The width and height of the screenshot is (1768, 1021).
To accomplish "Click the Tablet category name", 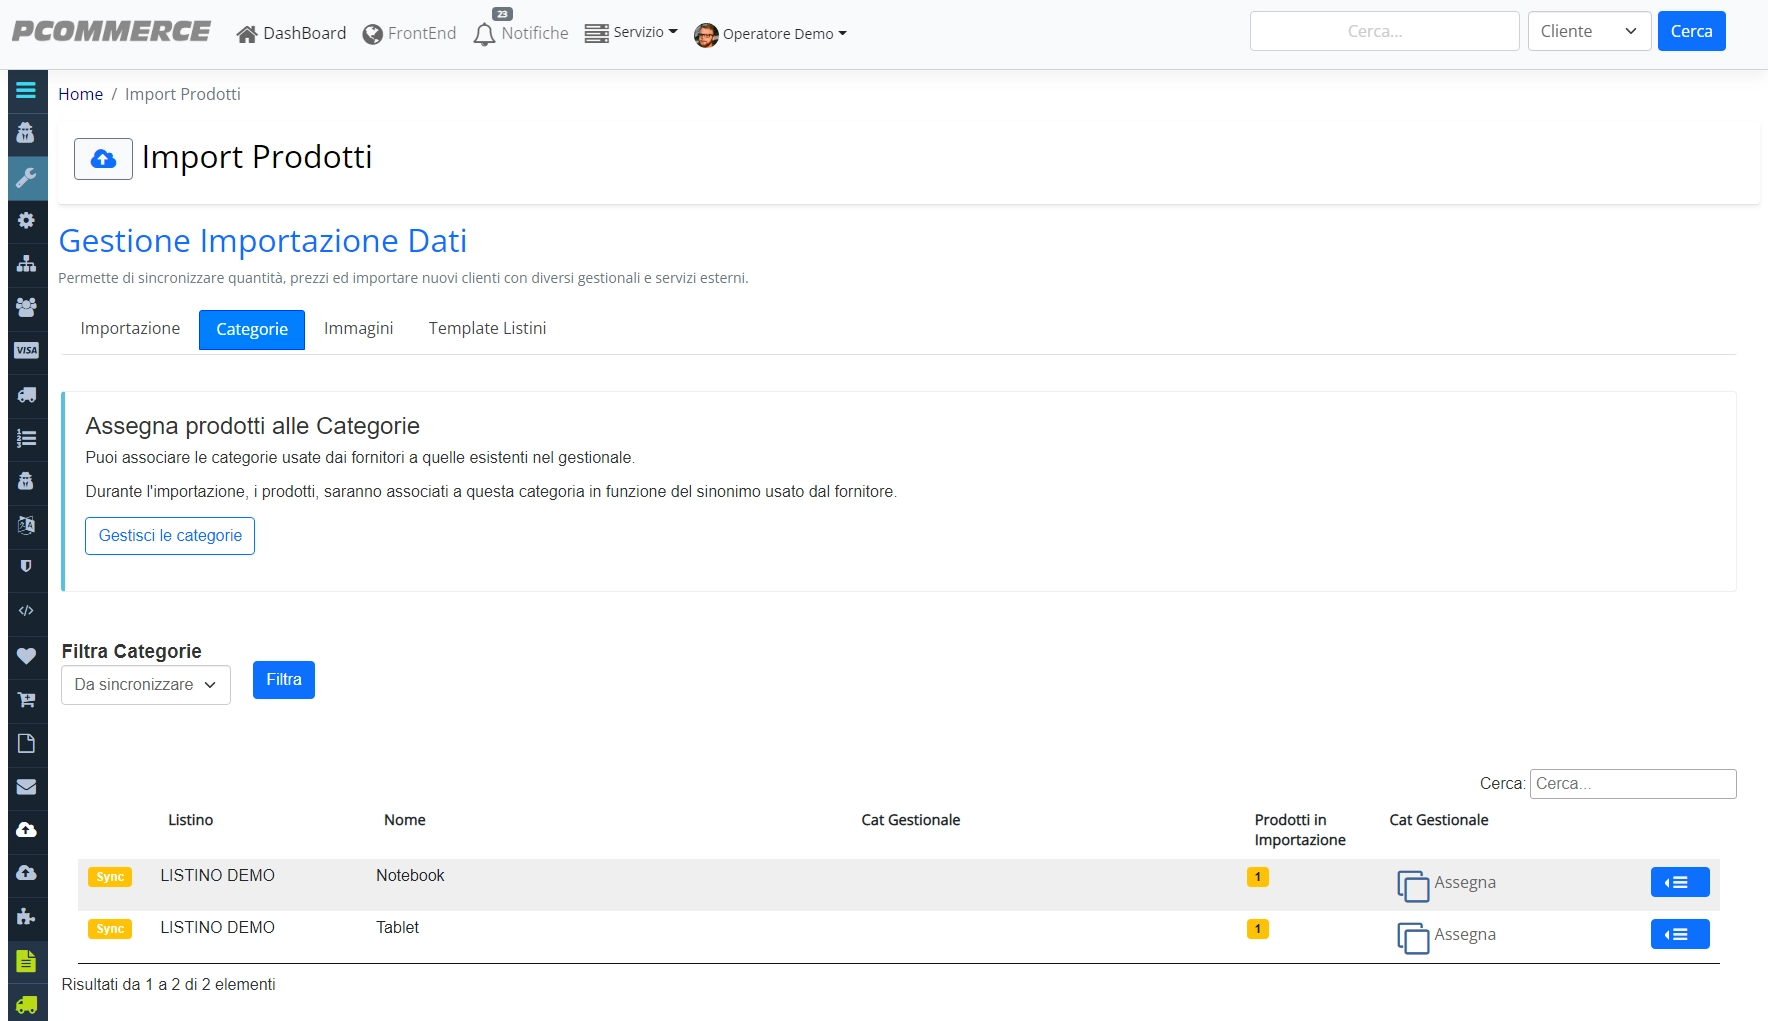I will coord(397,928).
